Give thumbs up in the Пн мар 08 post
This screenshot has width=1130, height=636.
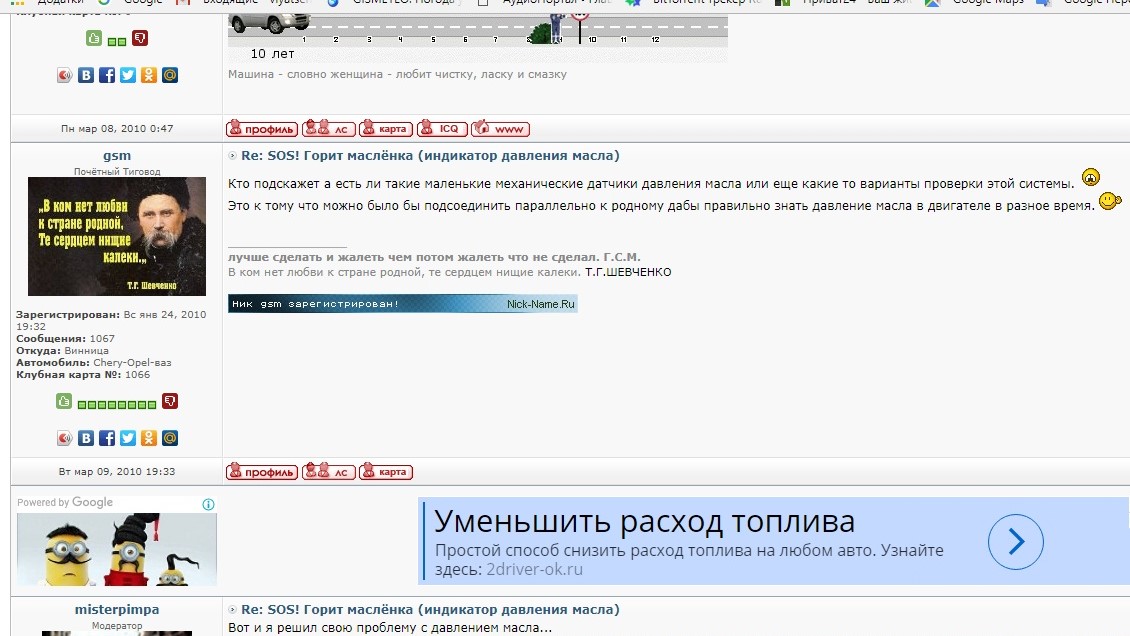94,38
